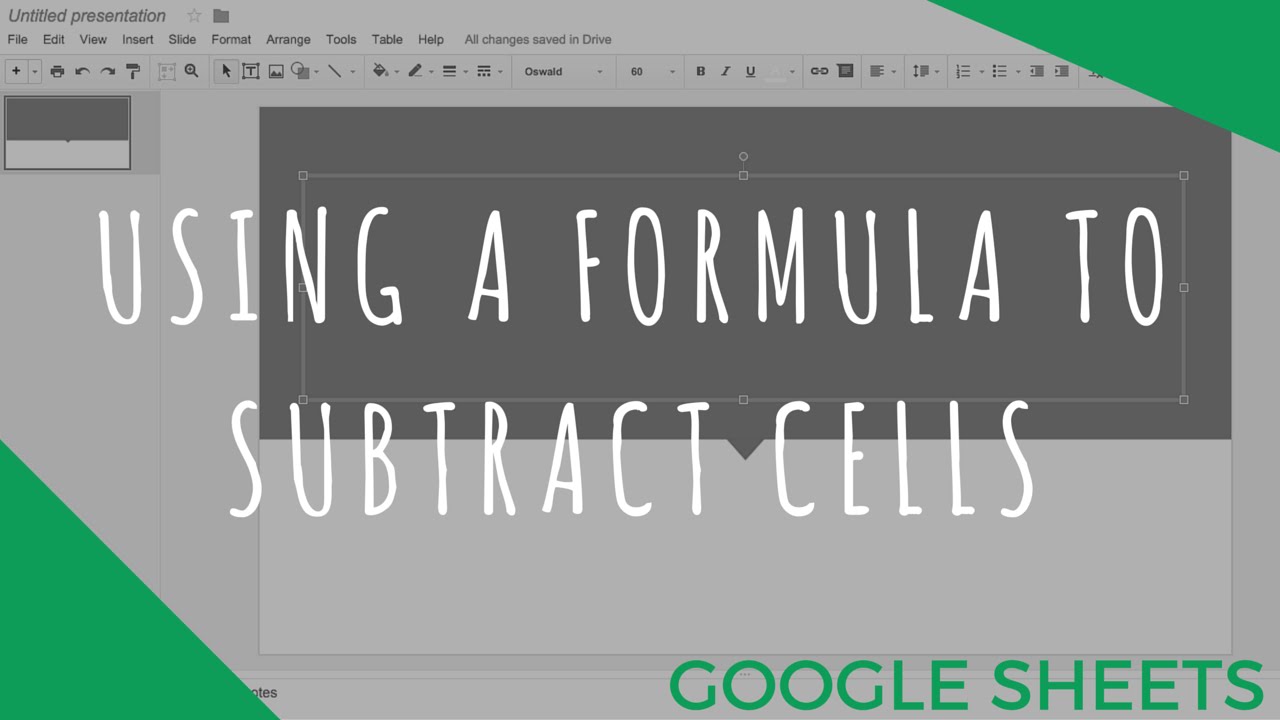Click the Move to folder icon
Screen dimensions: 1280x720
[x=221, y=16]
